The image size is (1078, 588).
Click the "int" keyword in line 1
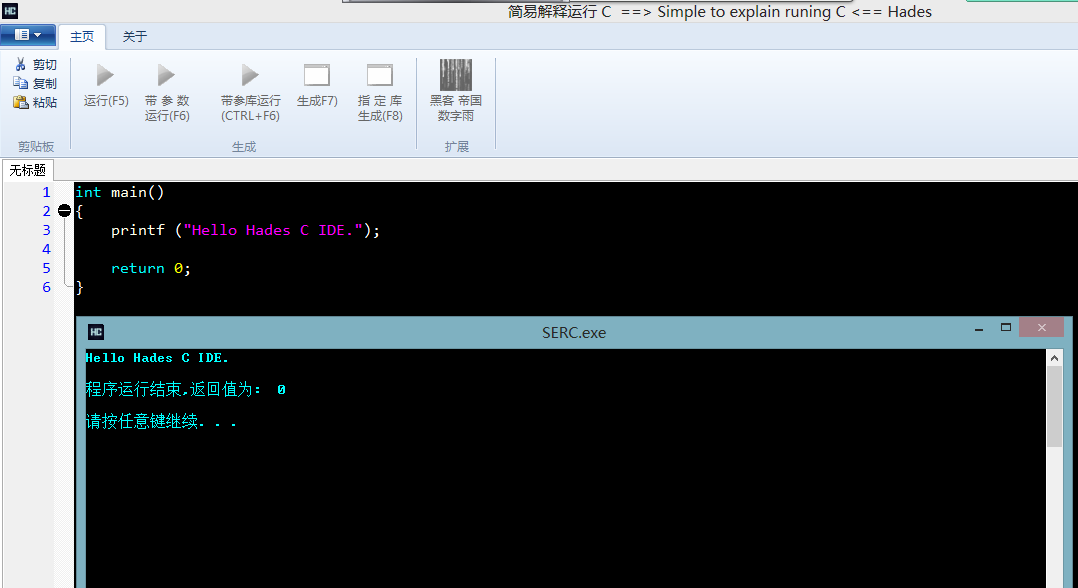[88, 192]
